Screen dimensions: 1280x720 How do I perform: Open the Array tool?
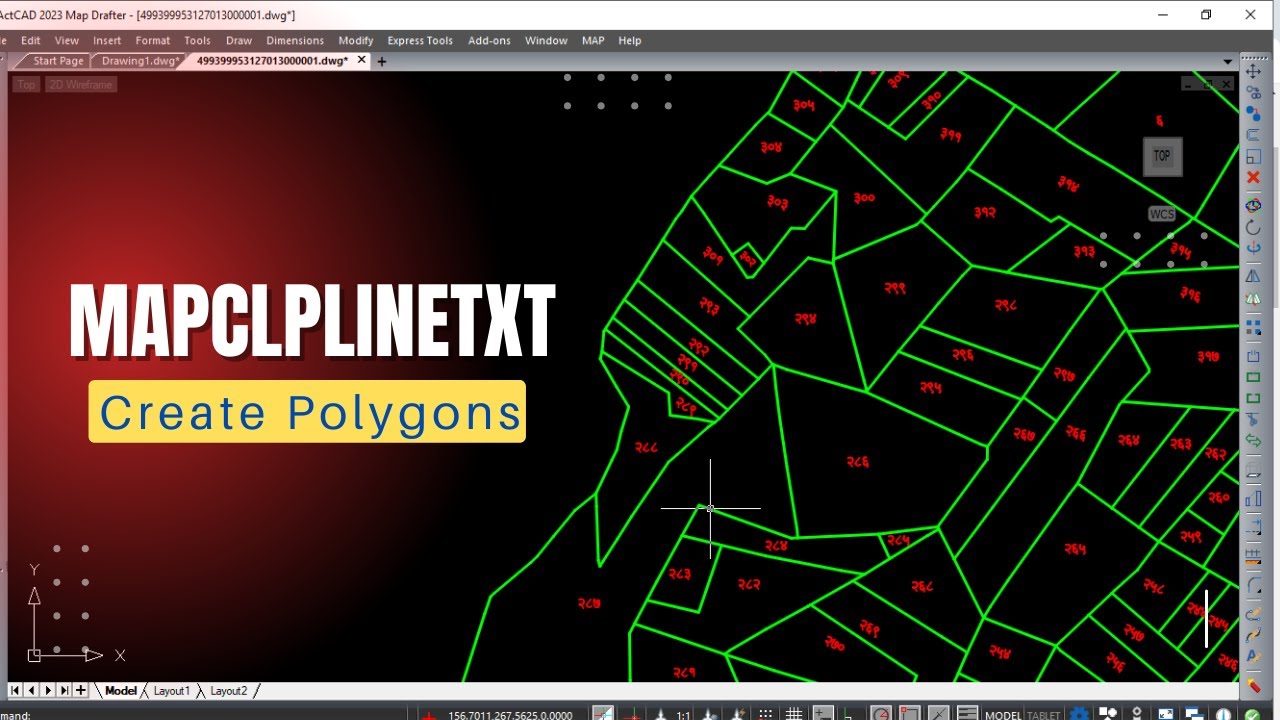coord(1253,327)
